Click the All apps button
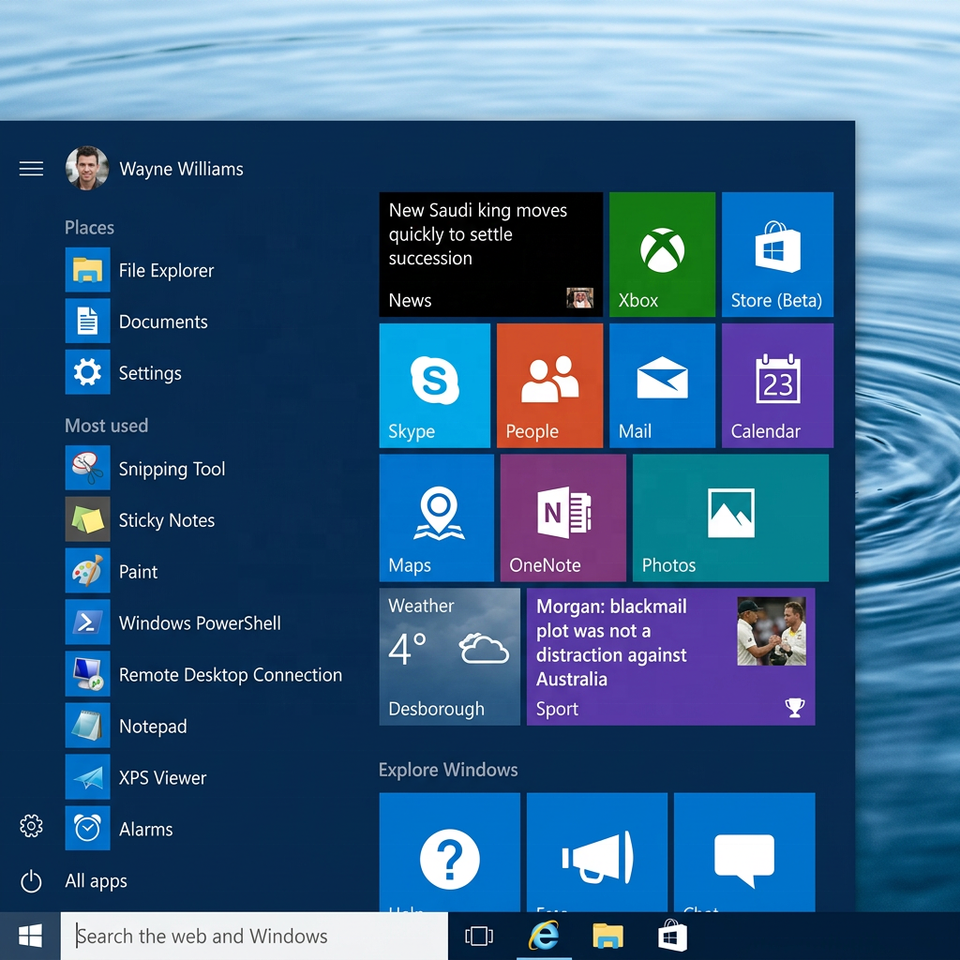 tap(96, 880)
